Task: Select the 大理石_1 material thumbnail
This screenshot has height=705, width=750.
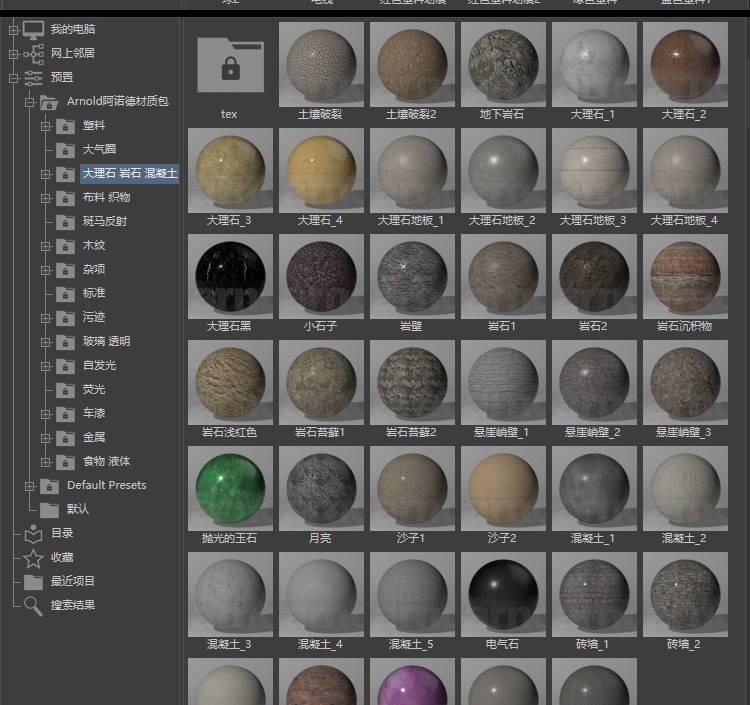Action: (594, 64)
